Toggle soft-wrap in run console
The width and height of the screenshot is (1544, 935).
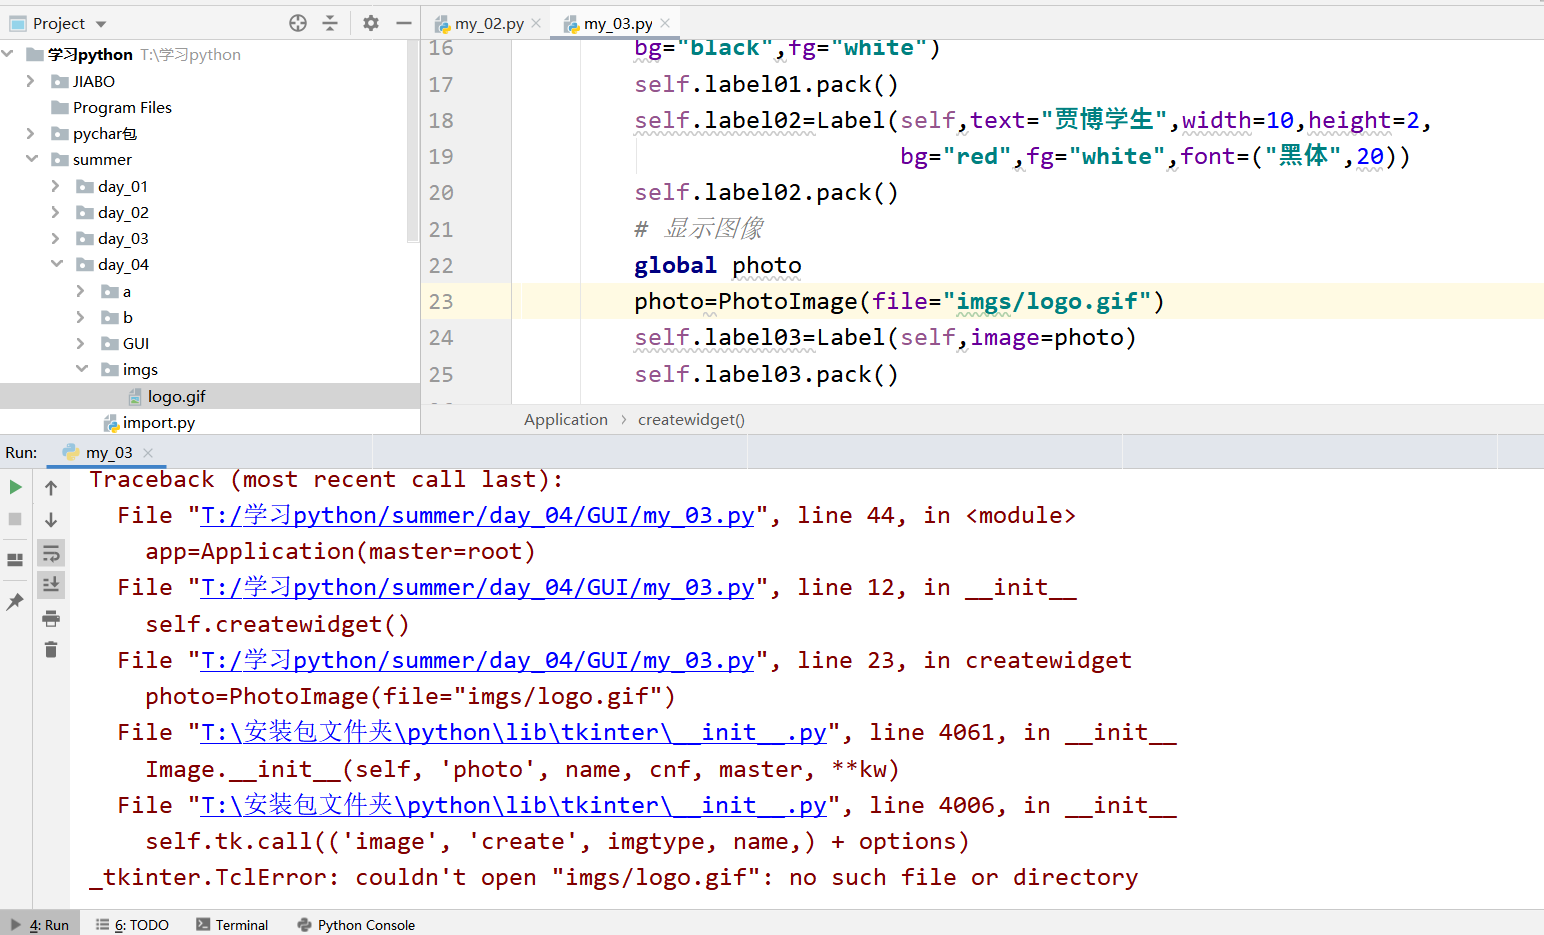tap(51, 553)
